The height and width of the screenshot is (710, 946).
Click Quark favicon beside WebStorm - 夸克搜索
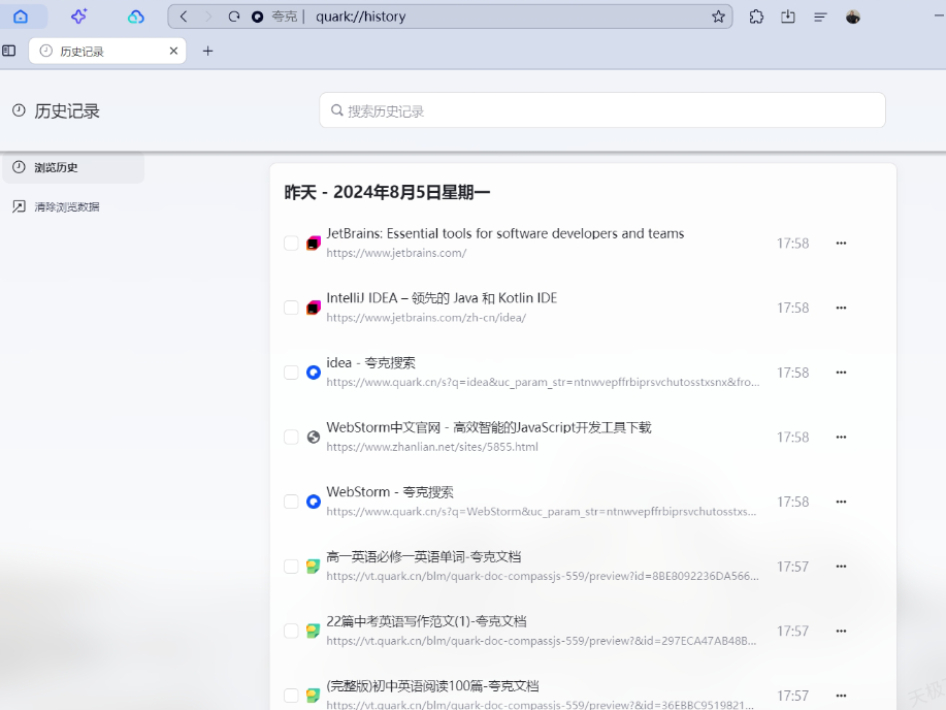click(313, 501)
